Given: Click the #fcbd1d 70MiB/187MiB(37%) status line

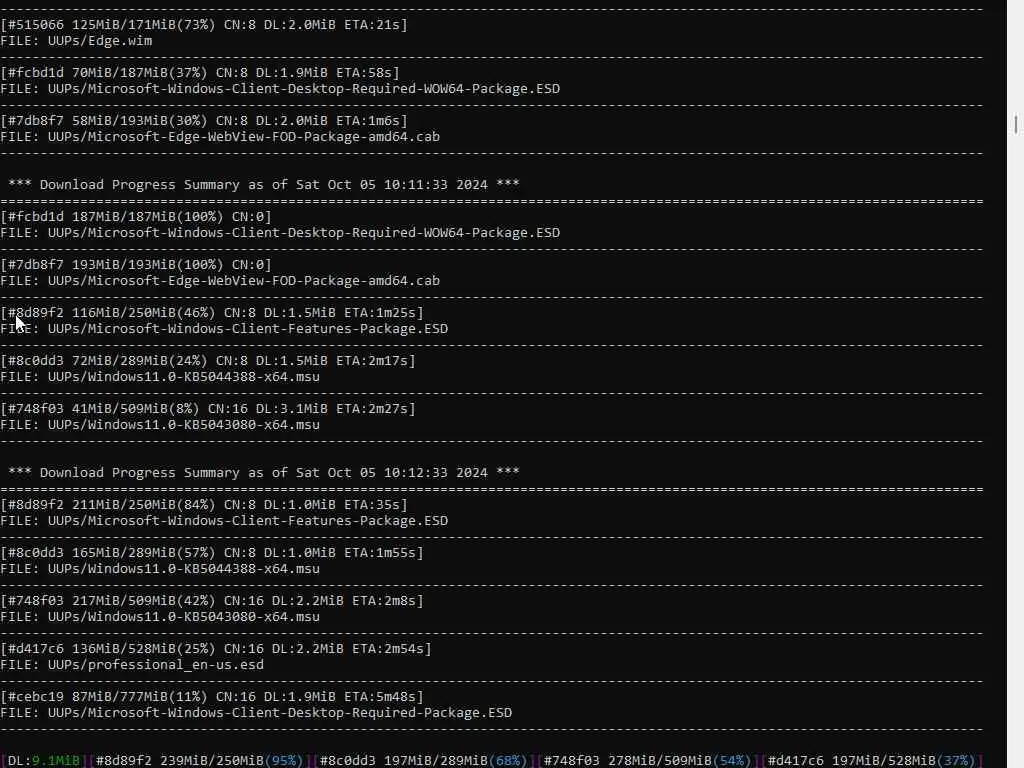Looking at the screenshot, I should pos(200,72).
